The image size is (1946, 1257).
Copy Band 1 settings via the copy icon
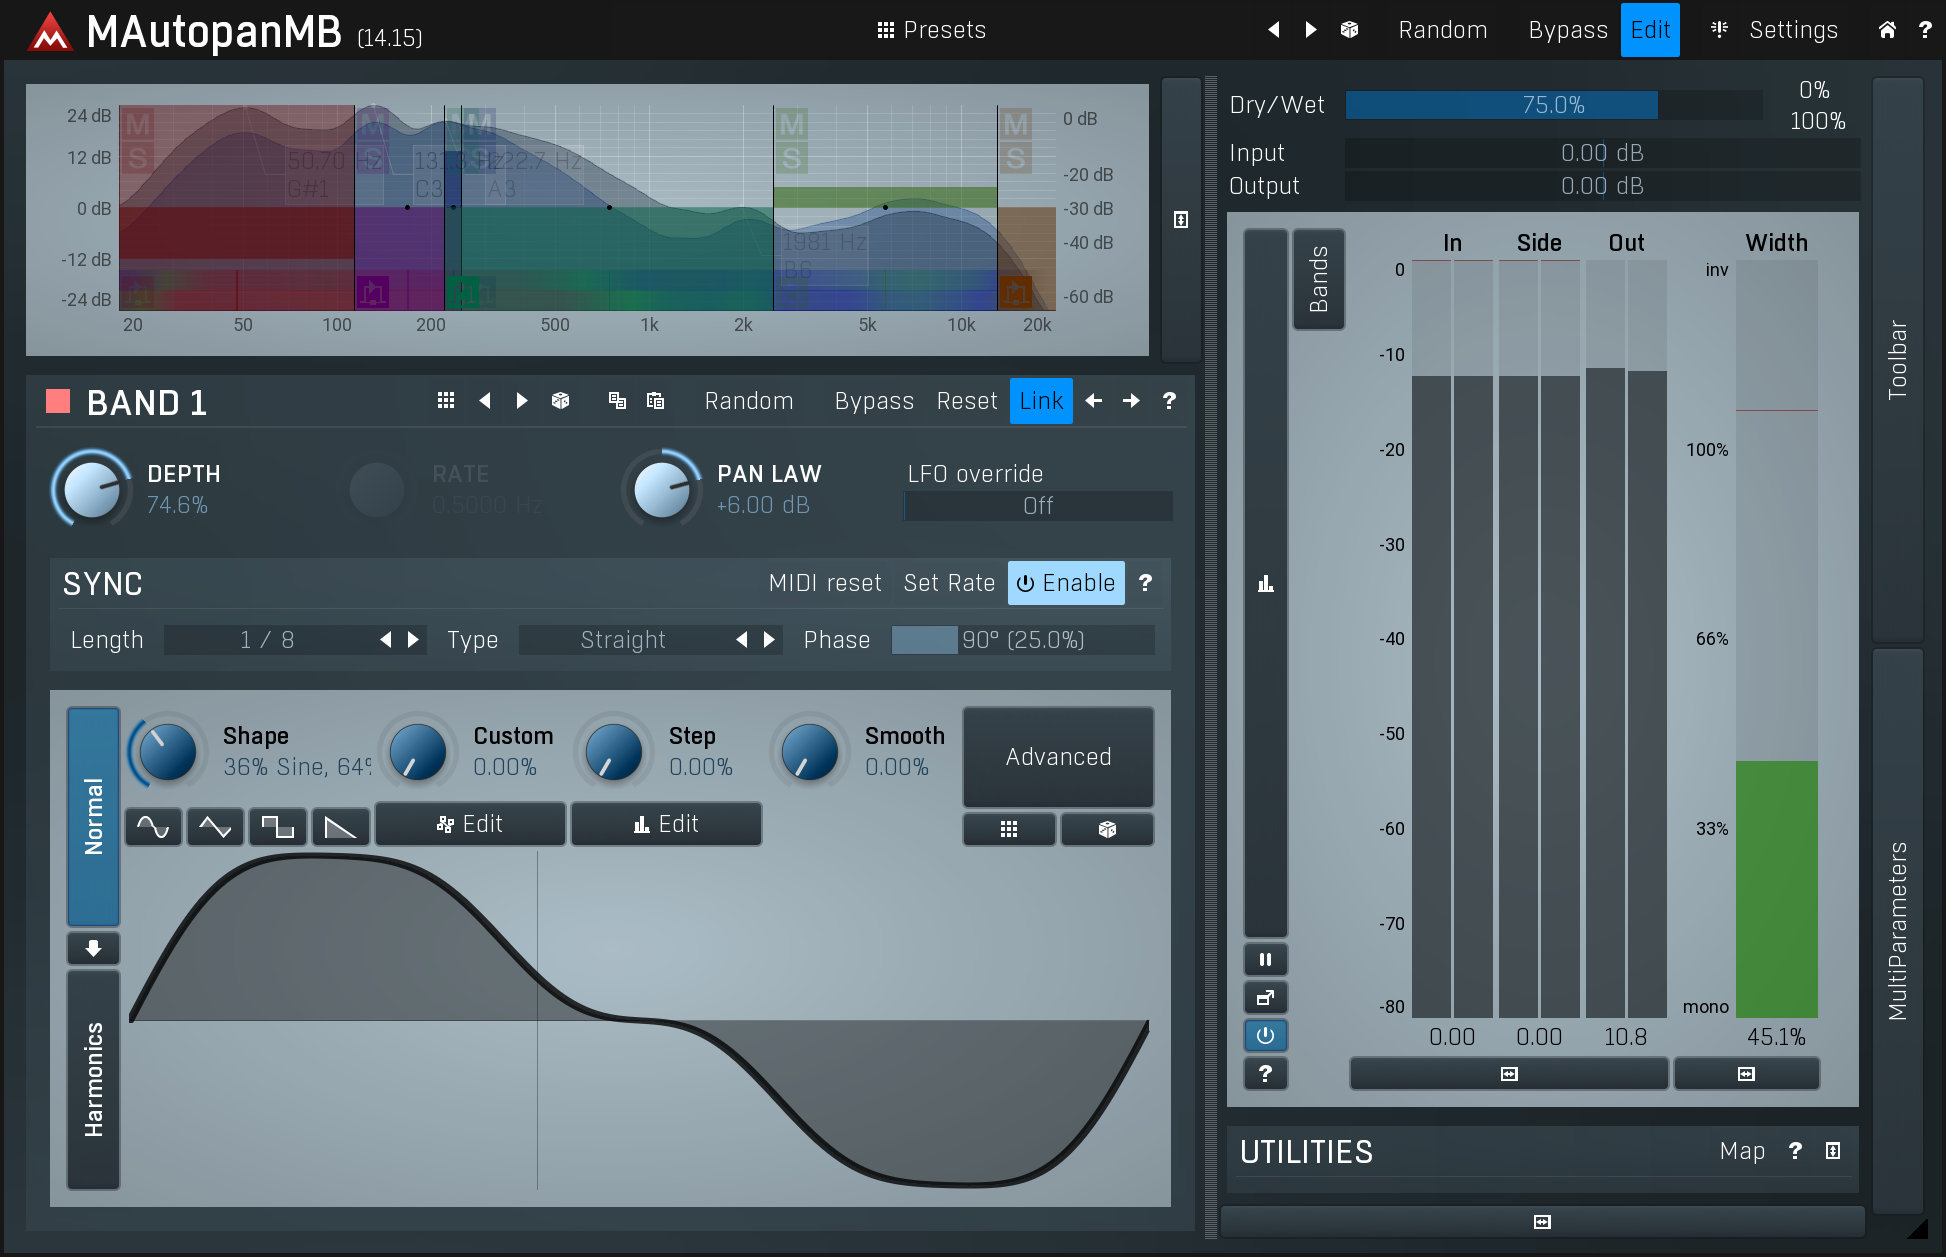(x=617, y=401)
